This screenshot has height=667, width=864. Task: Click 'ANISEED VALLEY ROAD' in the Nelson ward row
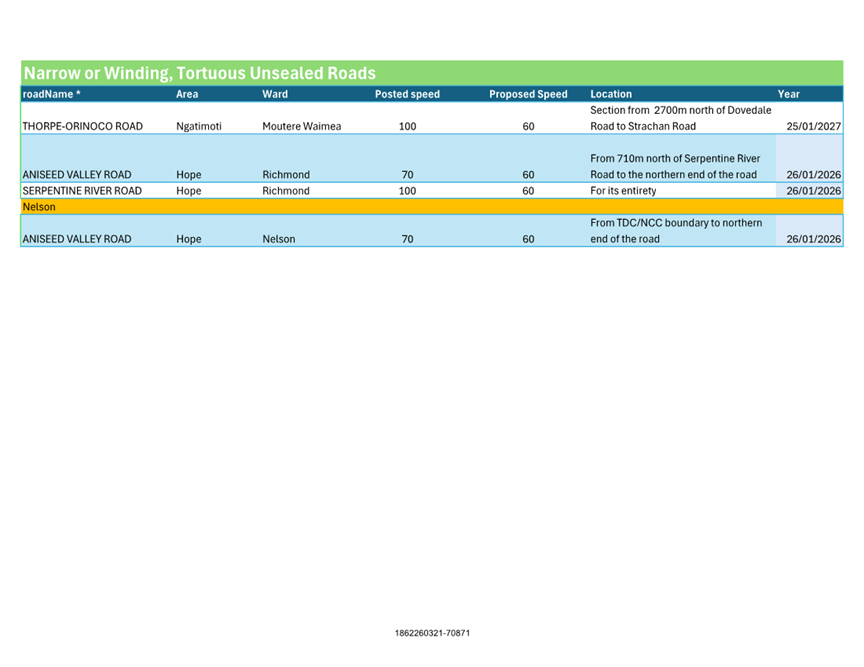coord(77,239)
